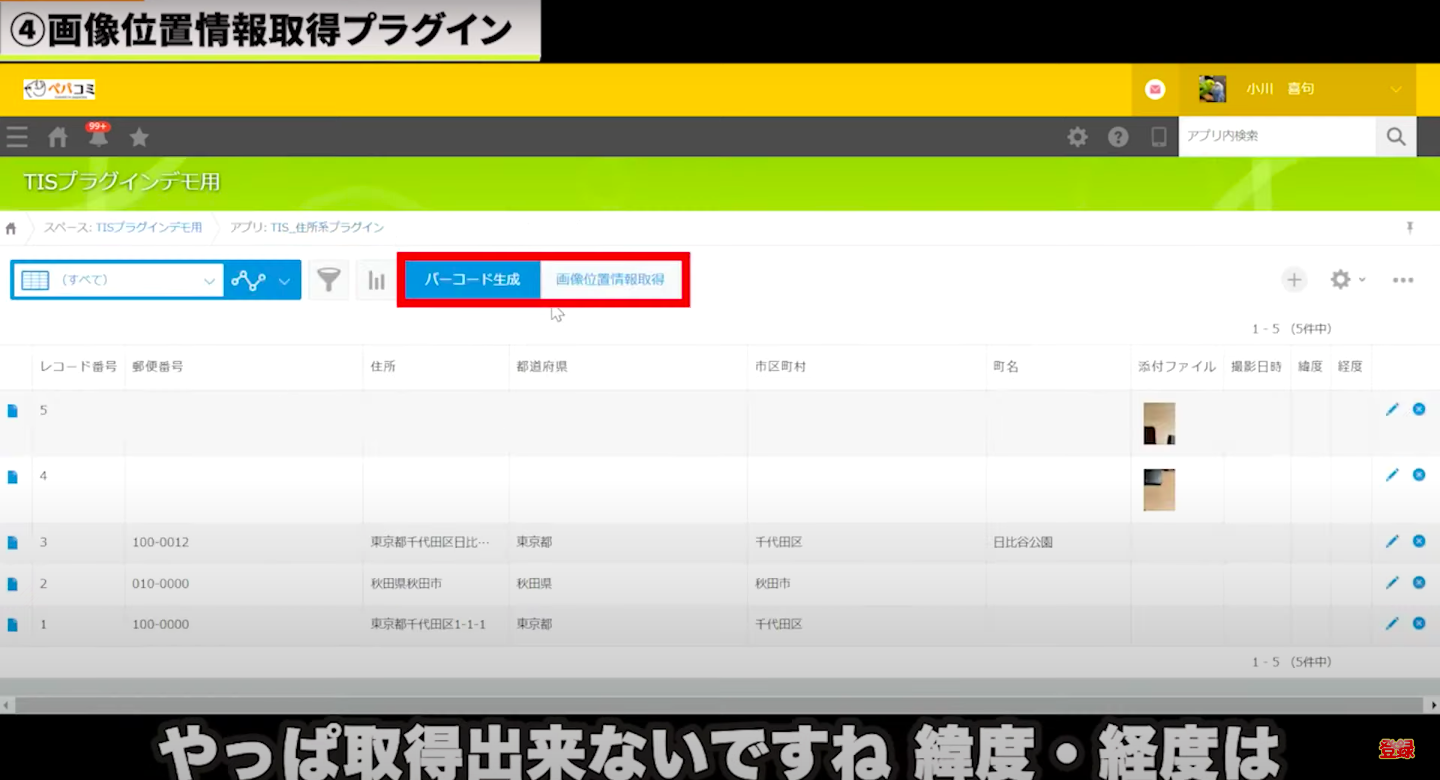Expand app settings gear chevron
The image size is (1440, 780).
tap(1362, 280)
